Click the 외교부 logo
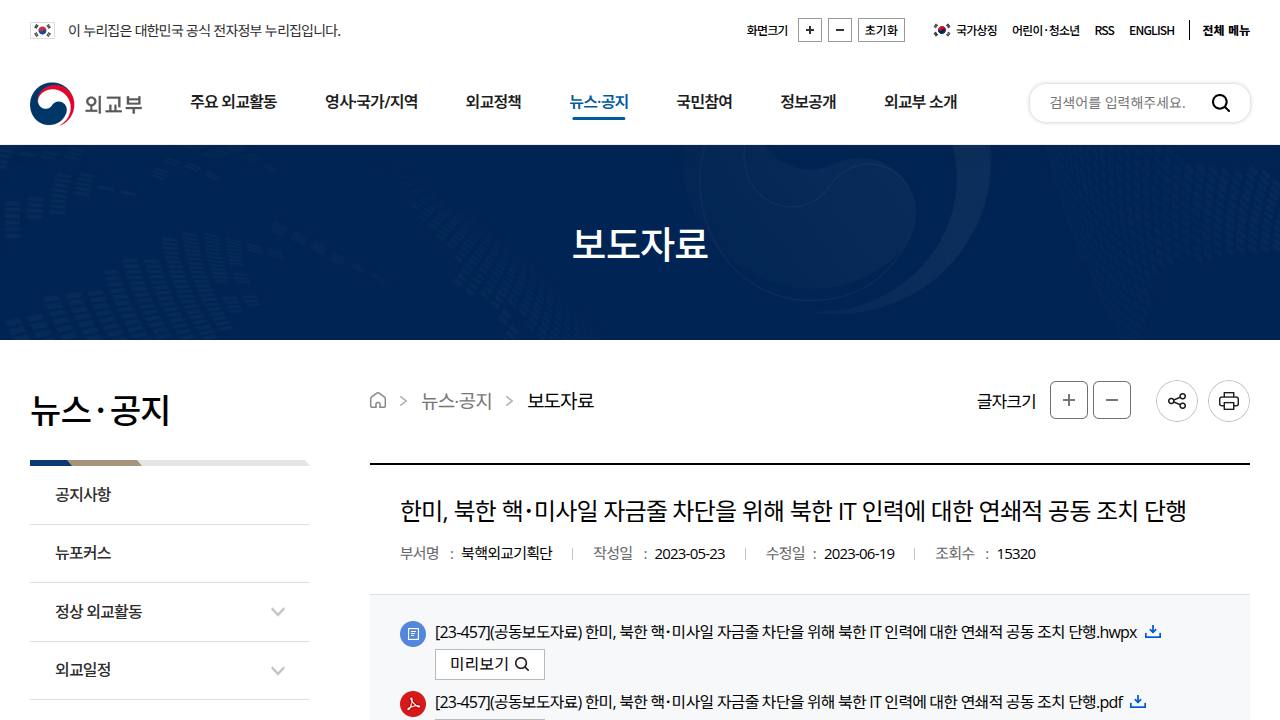The image size is (1280, 720). pyautogui.click(x=86, y=103)
